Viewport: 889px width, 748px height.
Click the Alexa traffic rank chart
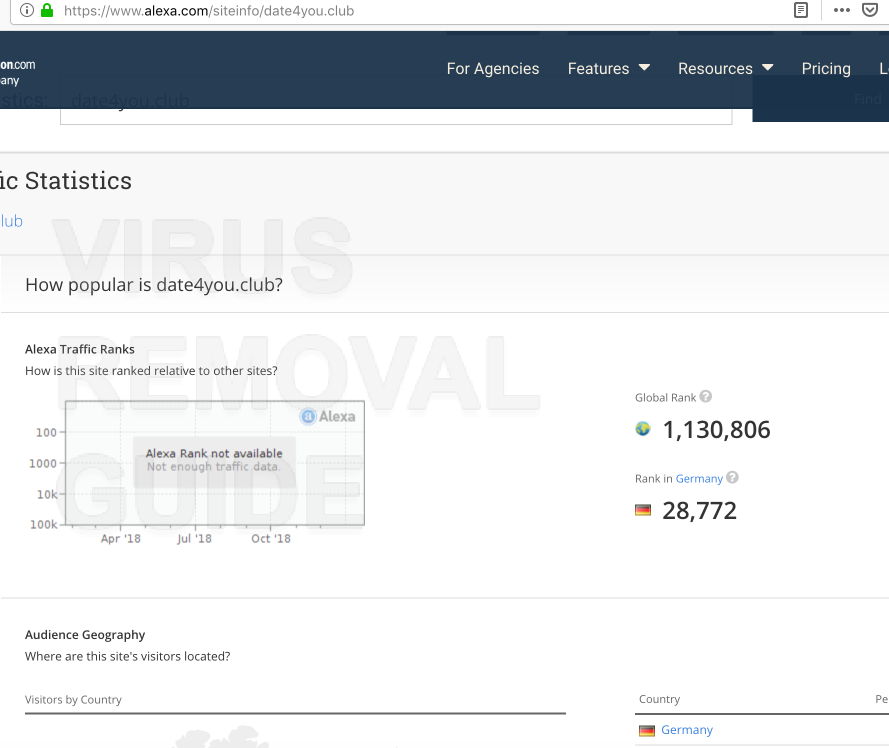pos(214,463)
